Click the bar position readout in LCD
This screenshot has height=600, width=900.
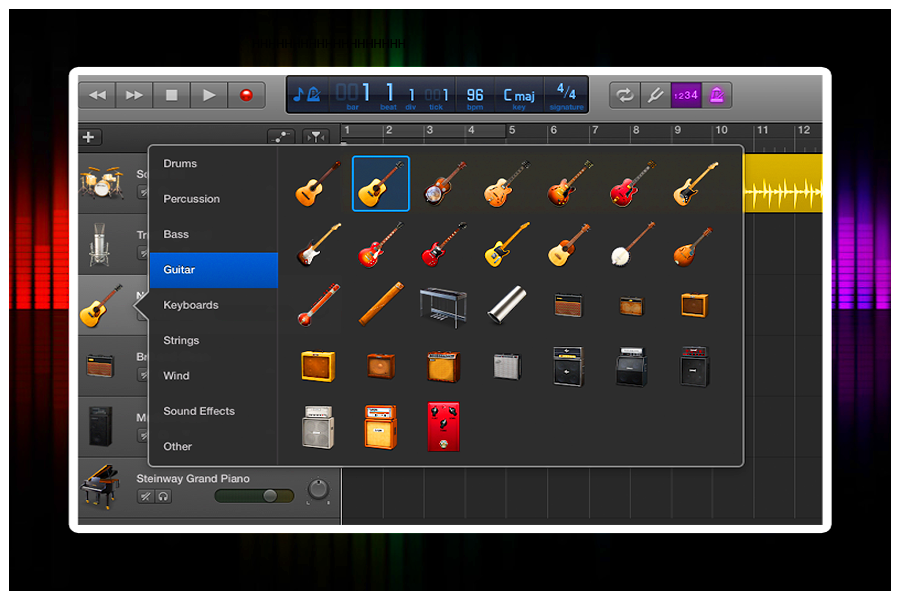tap(352, 95)
